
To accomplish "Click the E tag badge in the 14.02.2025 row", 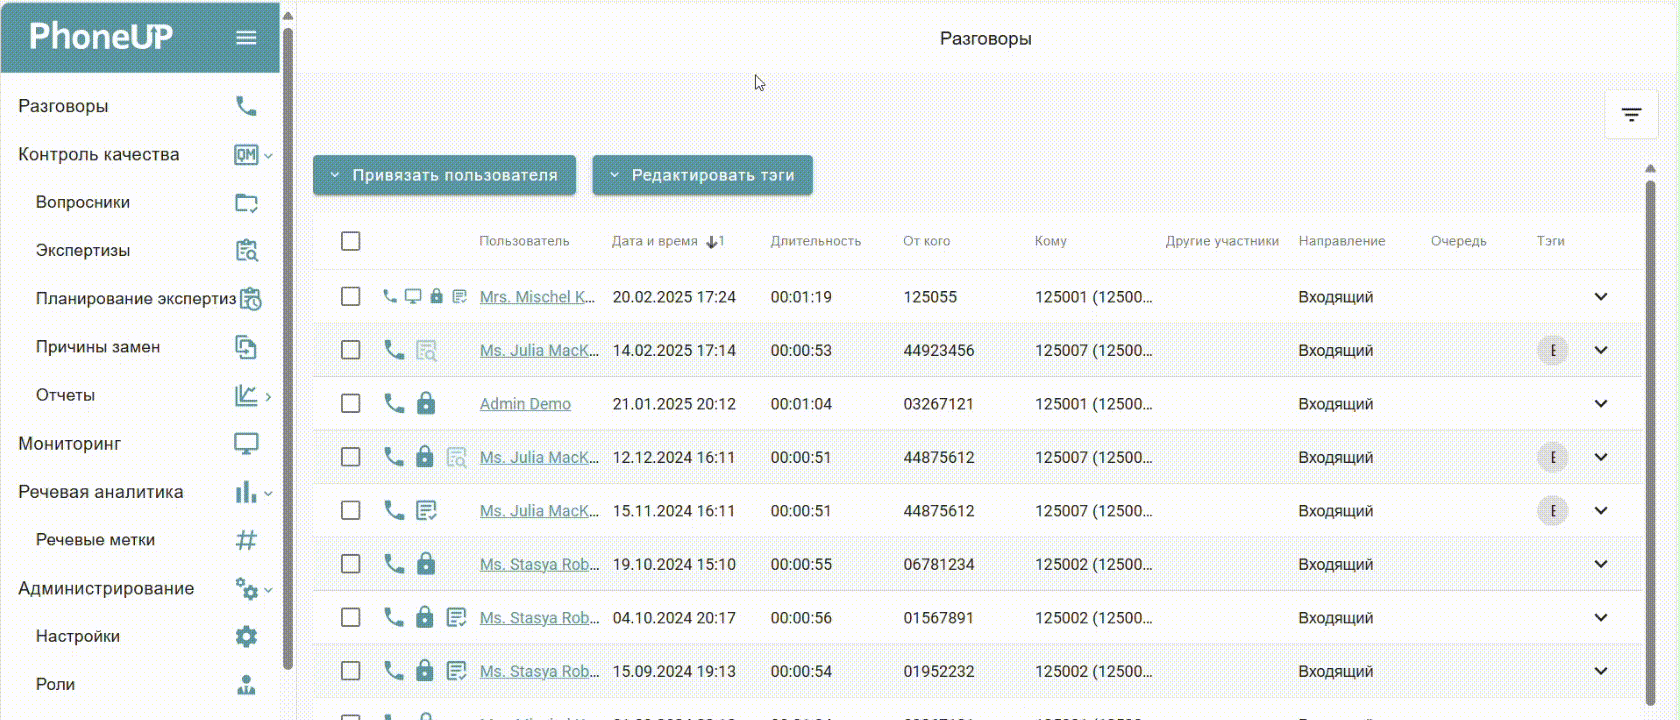I will [1552, 350].
